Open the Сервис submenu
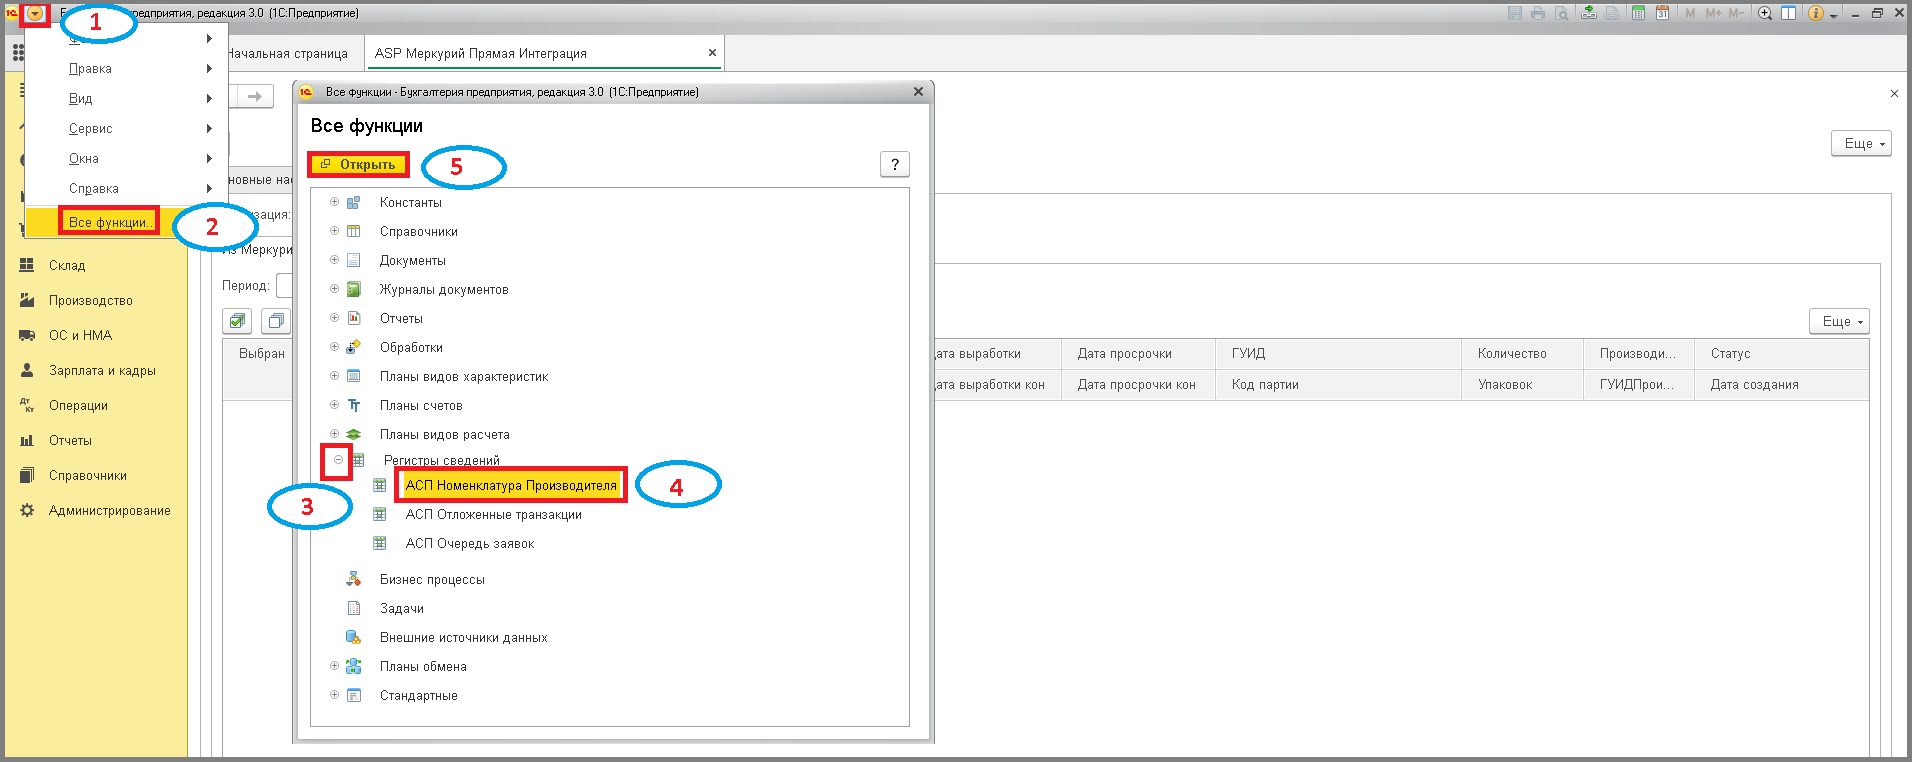Screen dimensions: 1912x762 click(126, 128)
